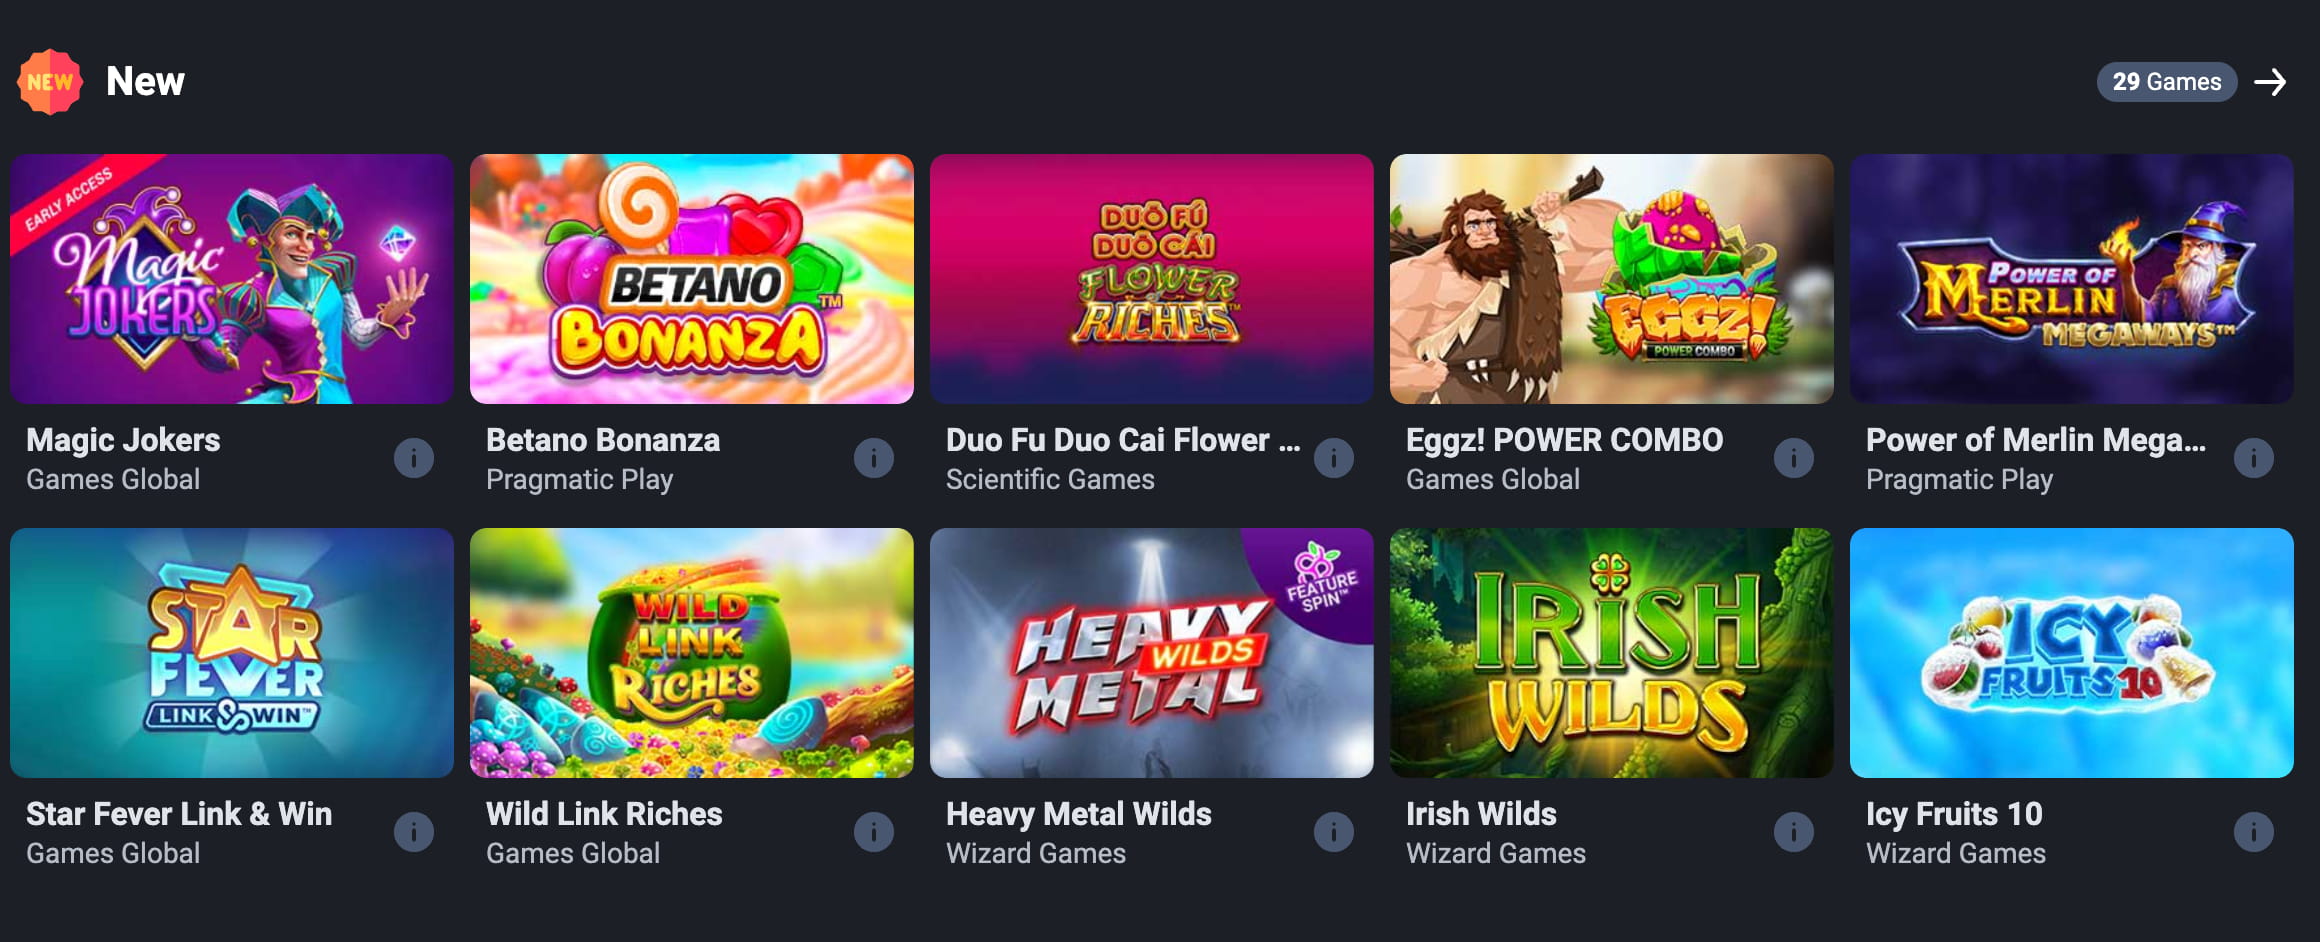
Task: Click the 29 Games button
Action: click(x=2166, y=81)
